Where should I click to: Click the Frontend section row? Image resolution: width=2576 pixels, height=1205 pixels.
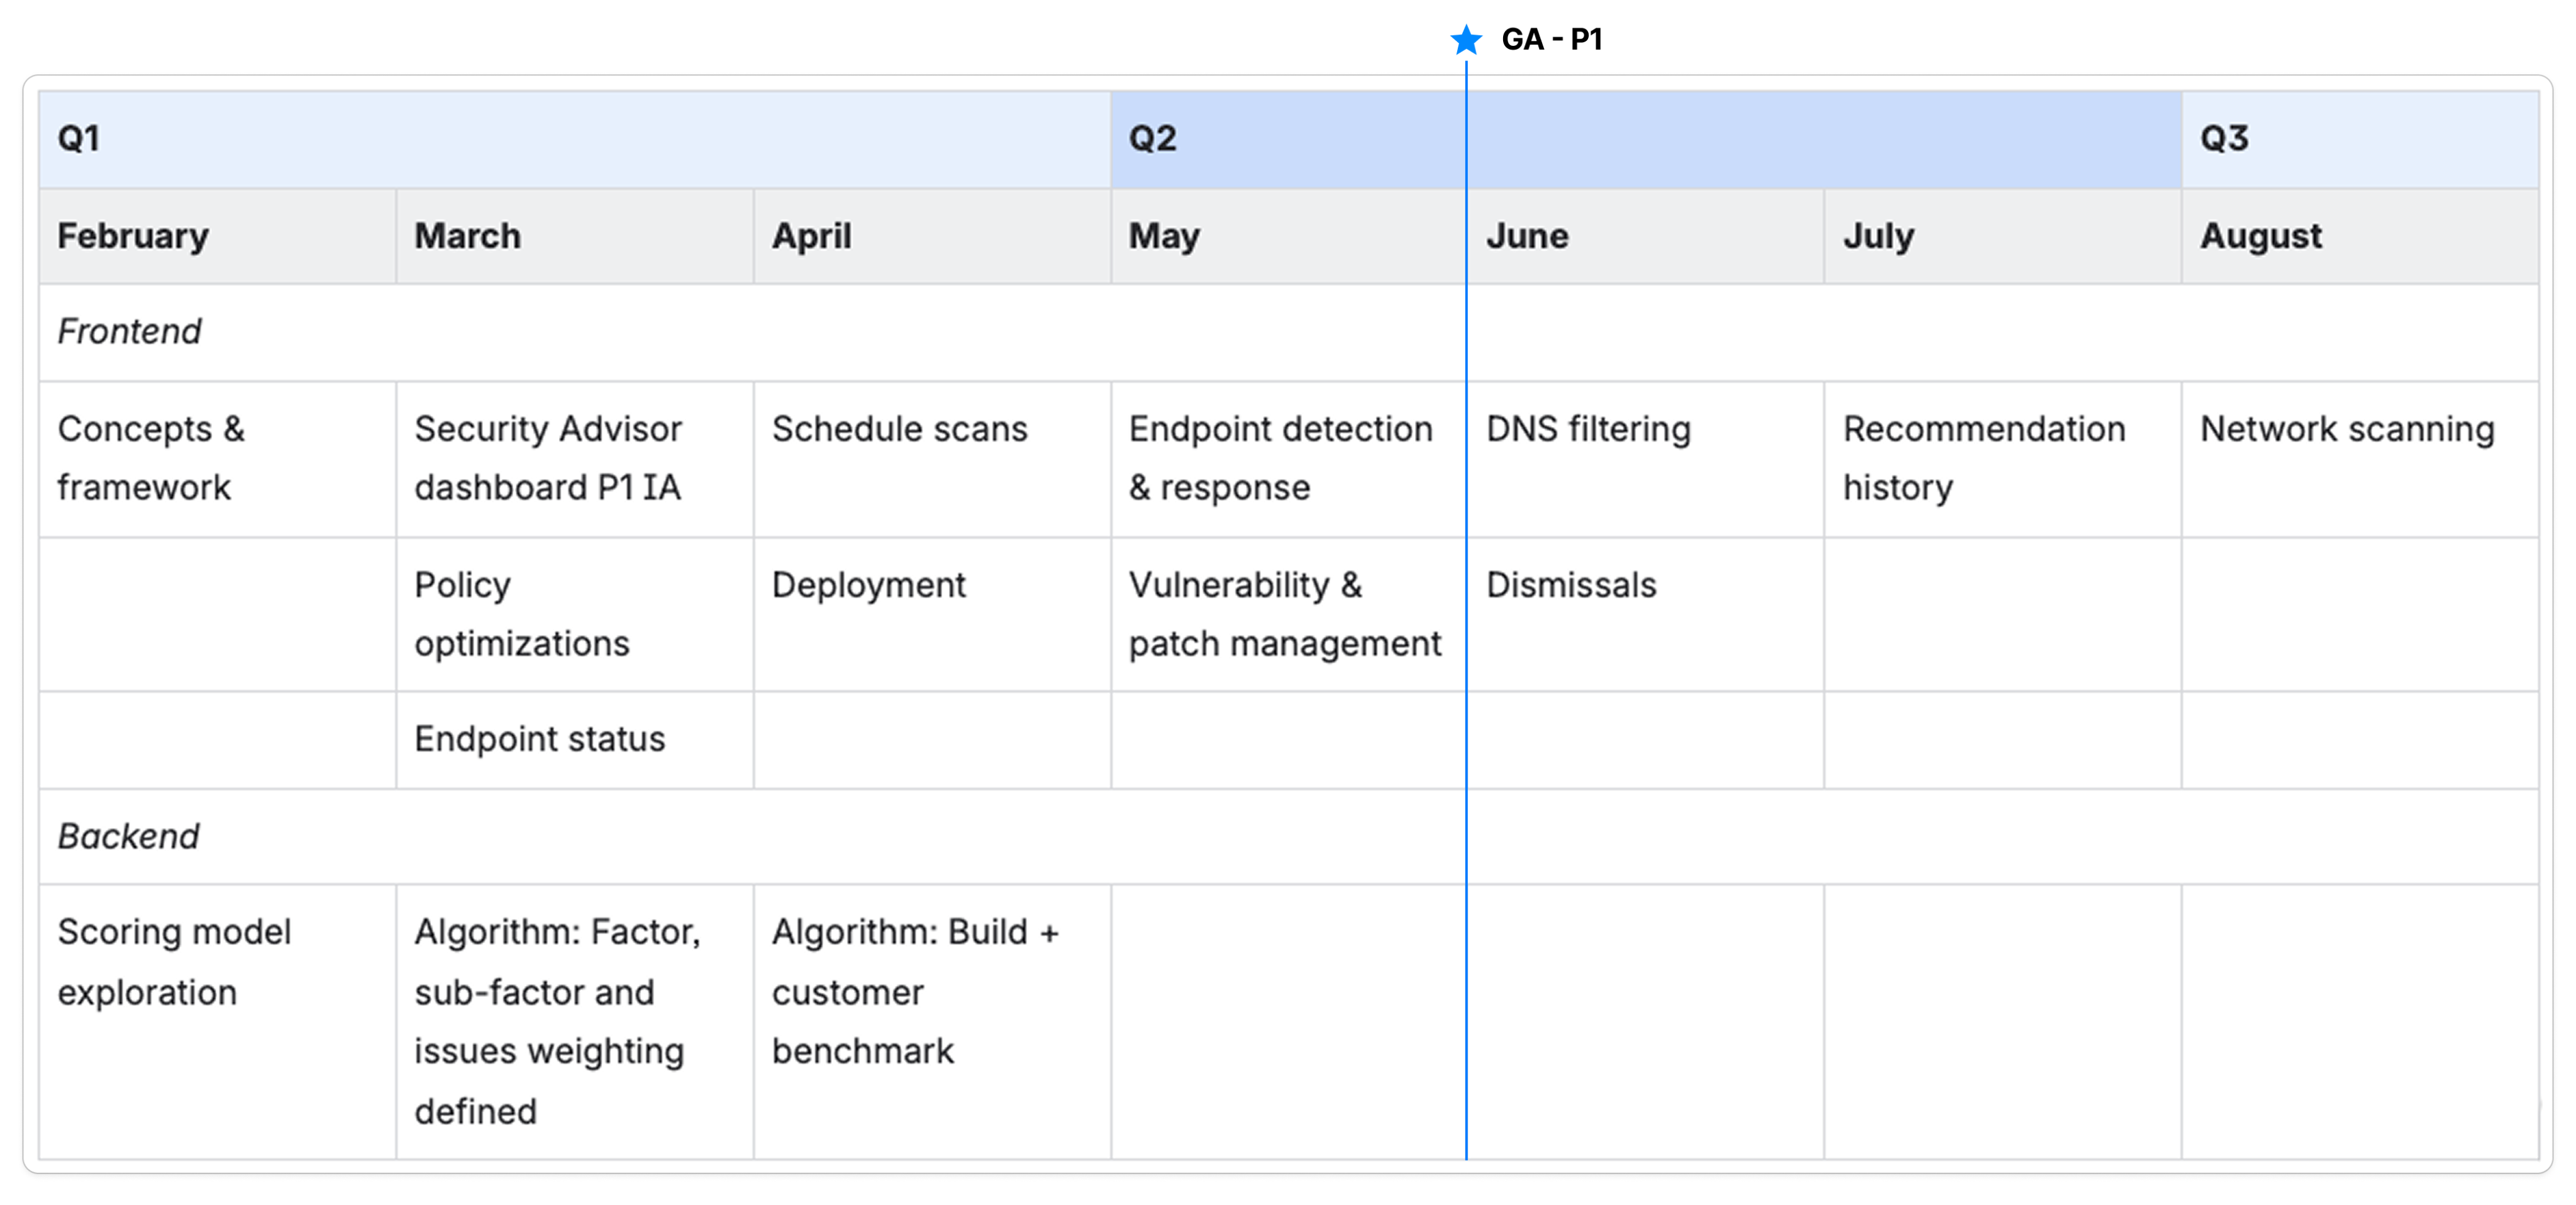(130, 331)
